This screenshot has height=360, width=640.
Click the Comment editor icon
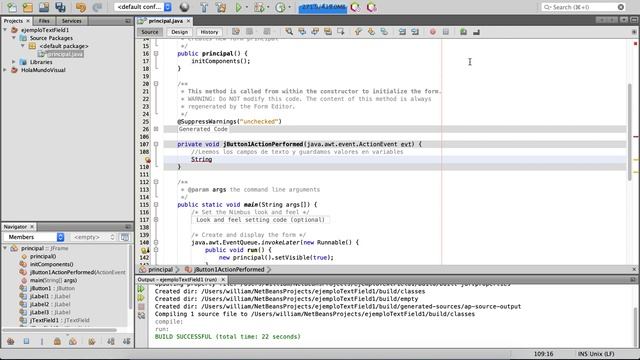tap(463, 32)
